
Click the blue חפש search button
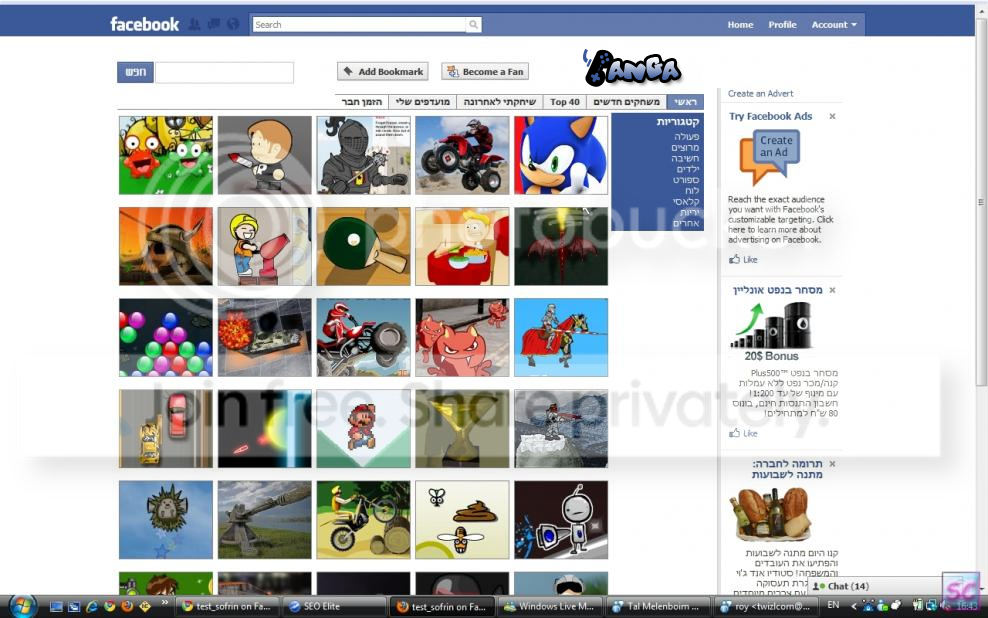pyautogui.click(x=135, y=72)
